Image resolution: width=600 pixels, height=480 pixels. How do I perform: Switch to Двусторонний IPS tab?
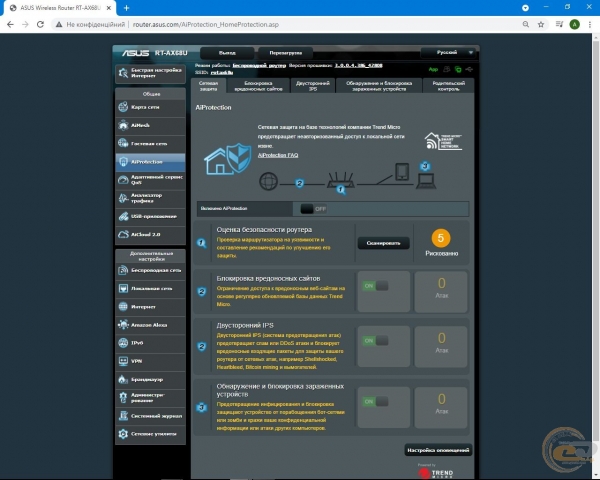click(313, 86)
